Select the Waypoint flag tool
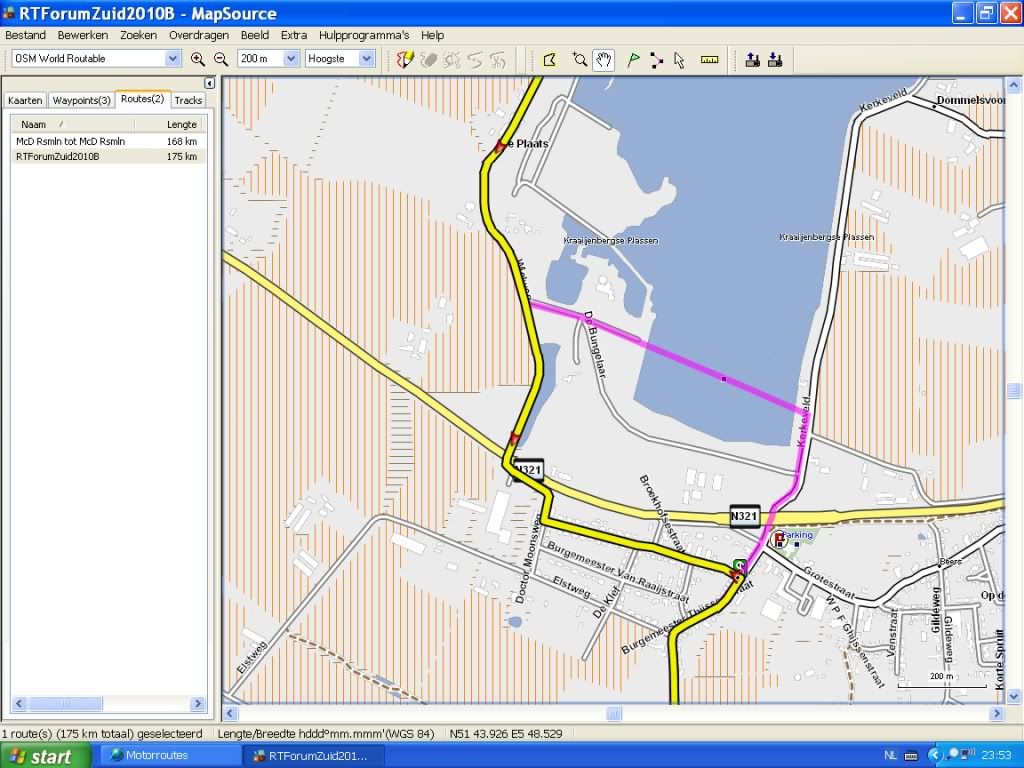 pos(633,60)
